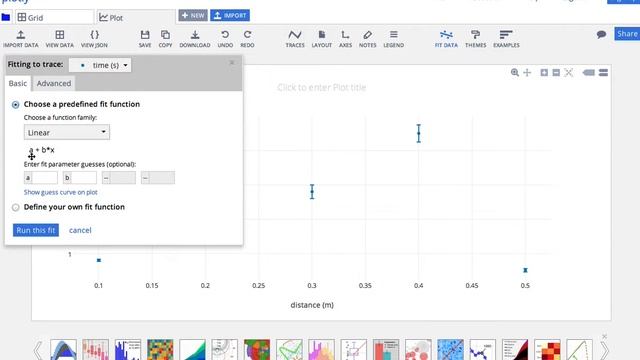Click the Import button
640x360 pixels.
230,16
